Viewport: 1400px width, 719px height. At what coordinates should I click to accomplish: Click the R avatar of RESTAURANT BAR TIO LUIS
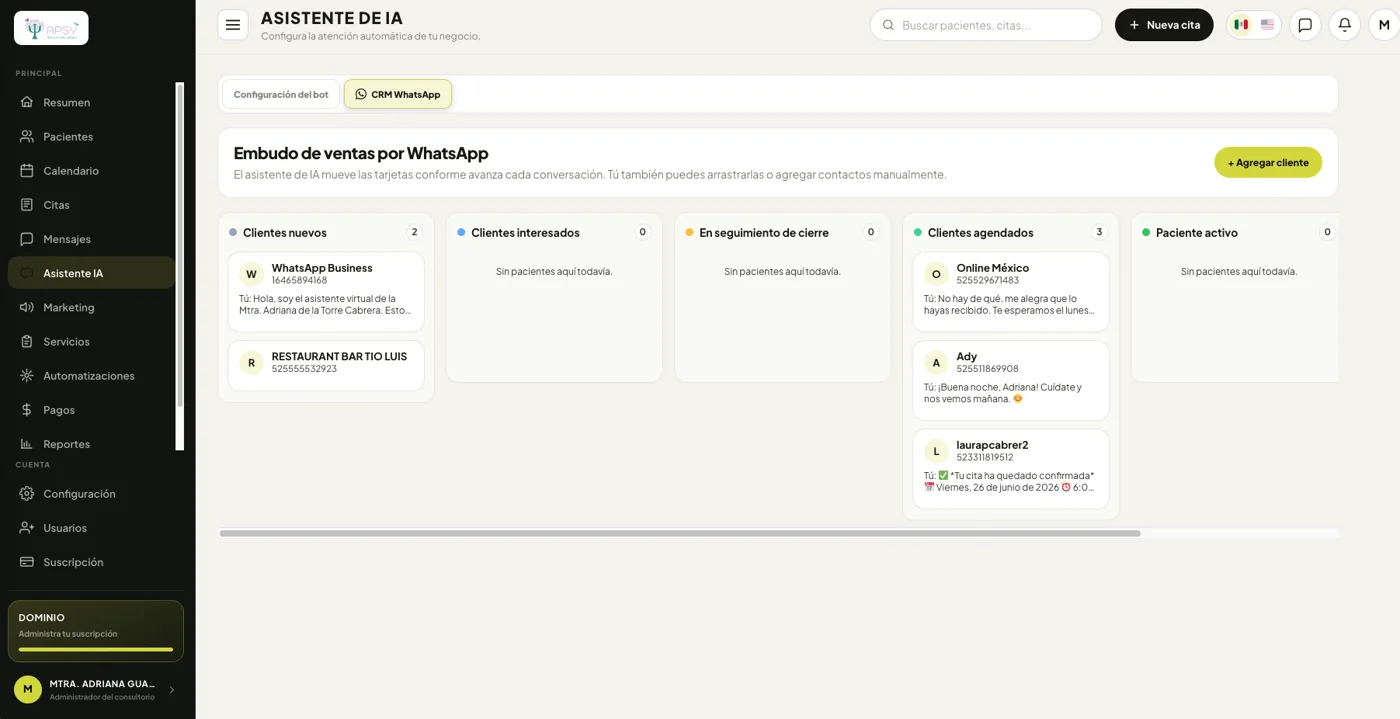click(251, 363)
